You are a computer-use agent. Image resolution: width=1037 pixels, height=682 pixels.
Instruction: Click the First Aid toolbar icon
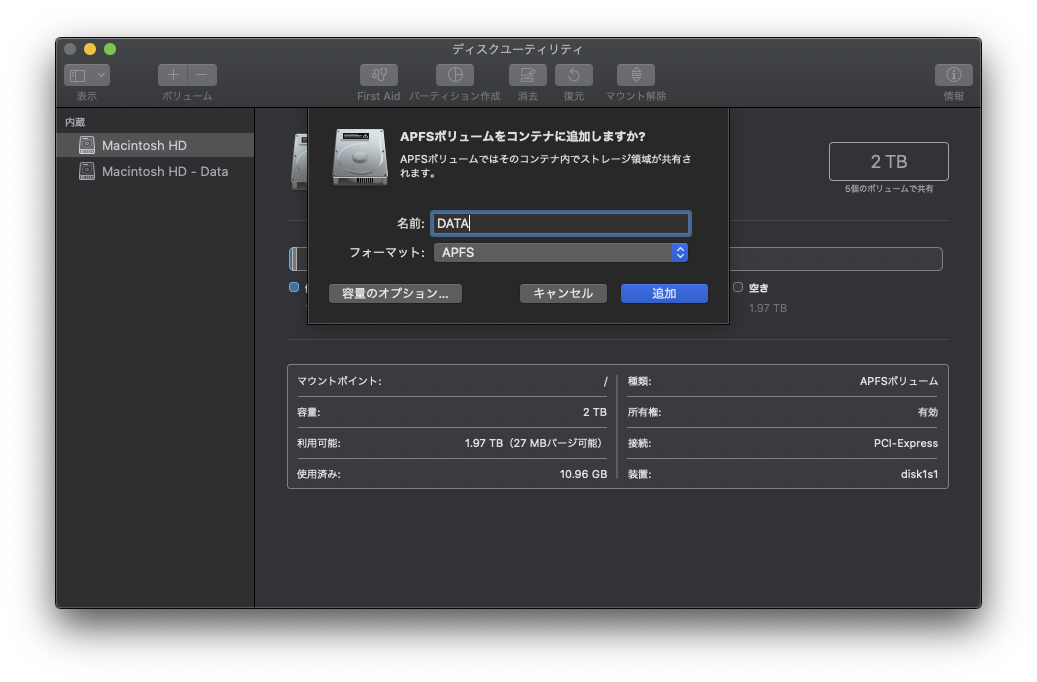[x=379, y=75]
